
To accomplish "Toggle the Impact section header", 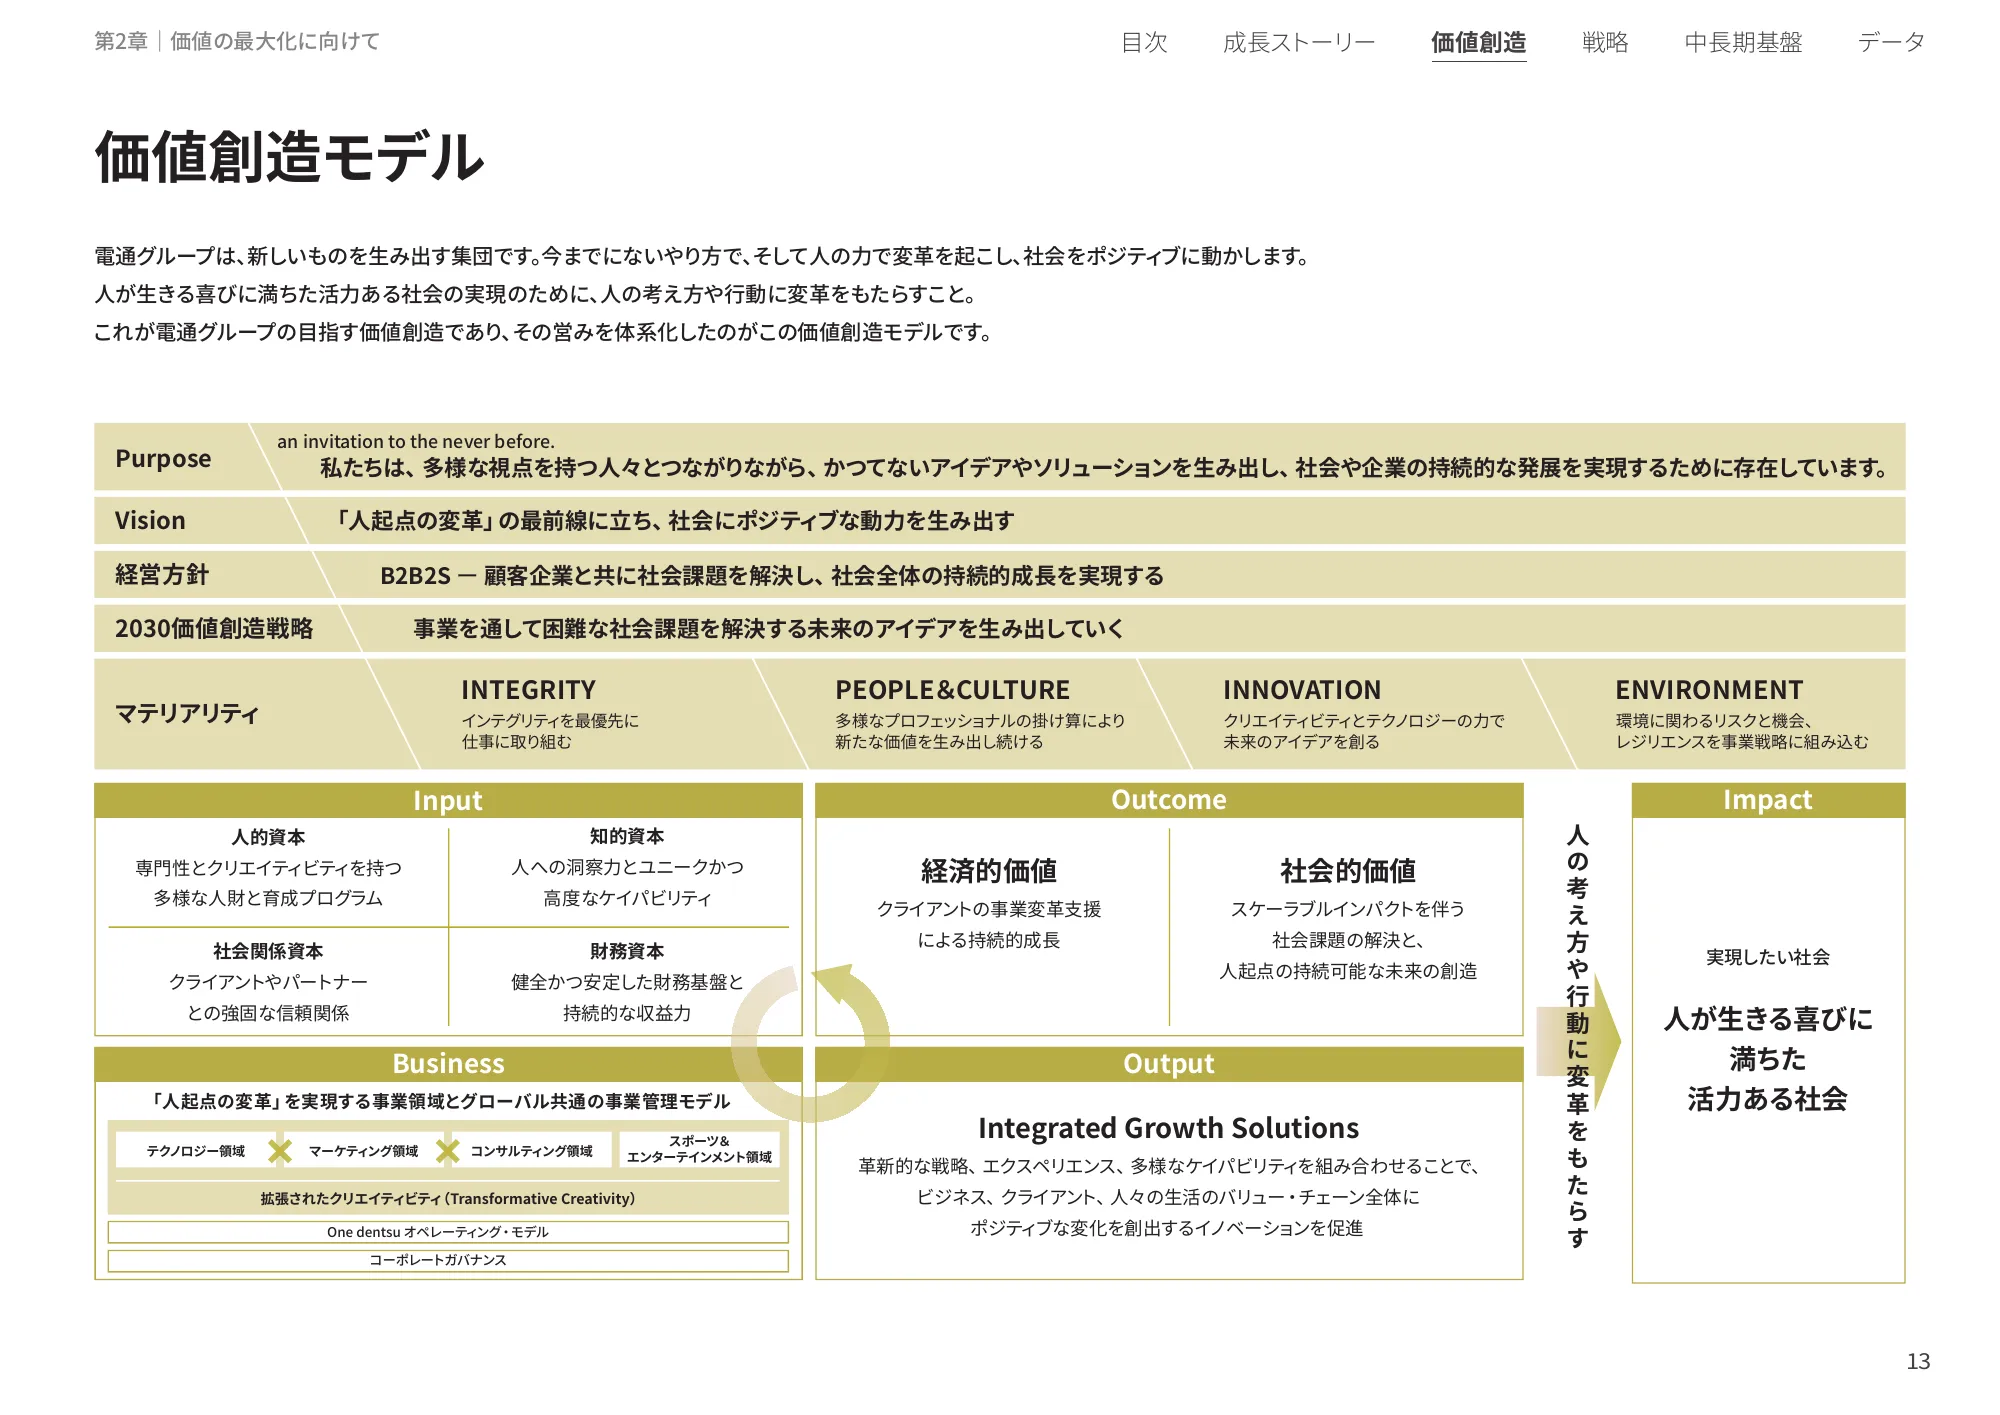I will 1767,800.
